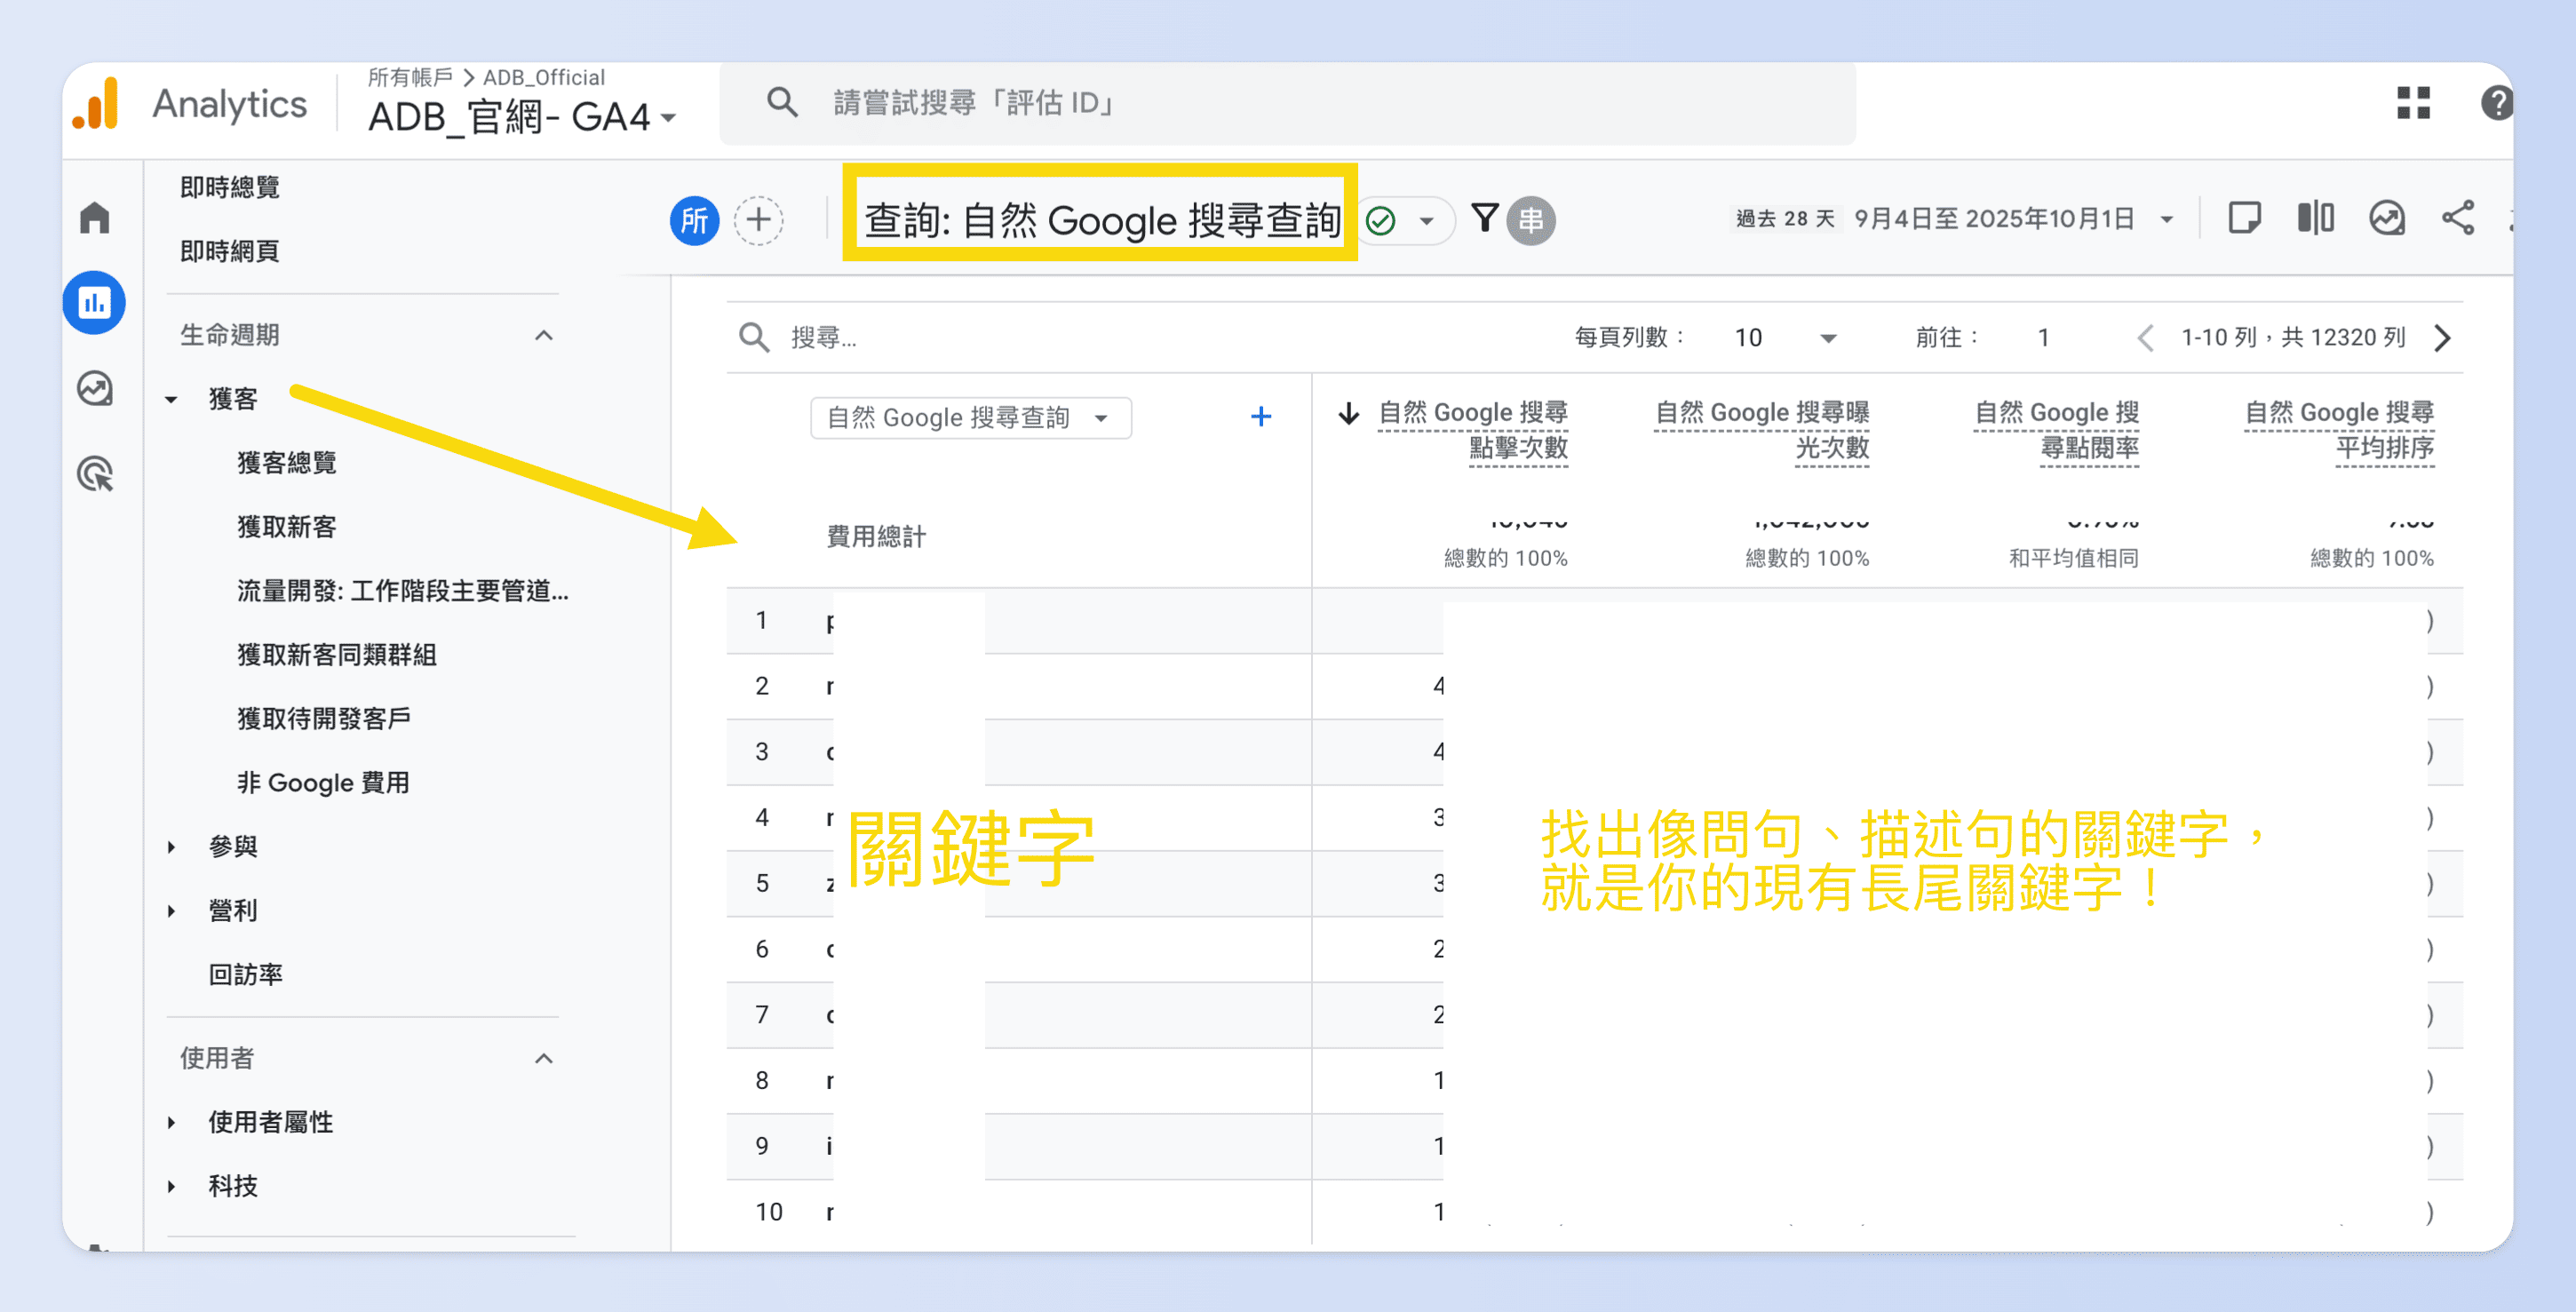Click the Google Apps grid icon
The height and width of the screenshot is (1312, 2576).
(x=2415, y=103)
